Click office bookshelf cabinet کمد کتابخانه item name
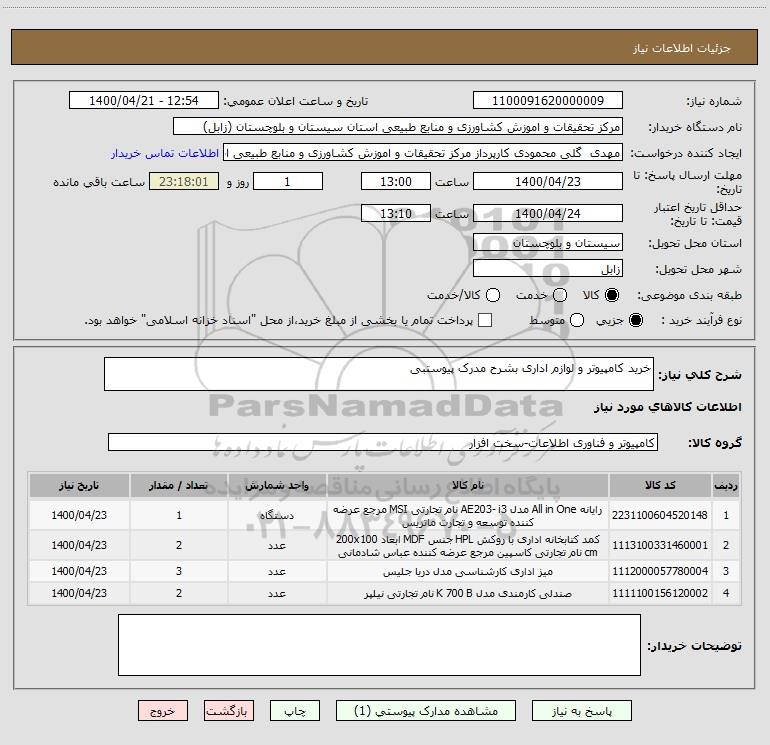 468,545
